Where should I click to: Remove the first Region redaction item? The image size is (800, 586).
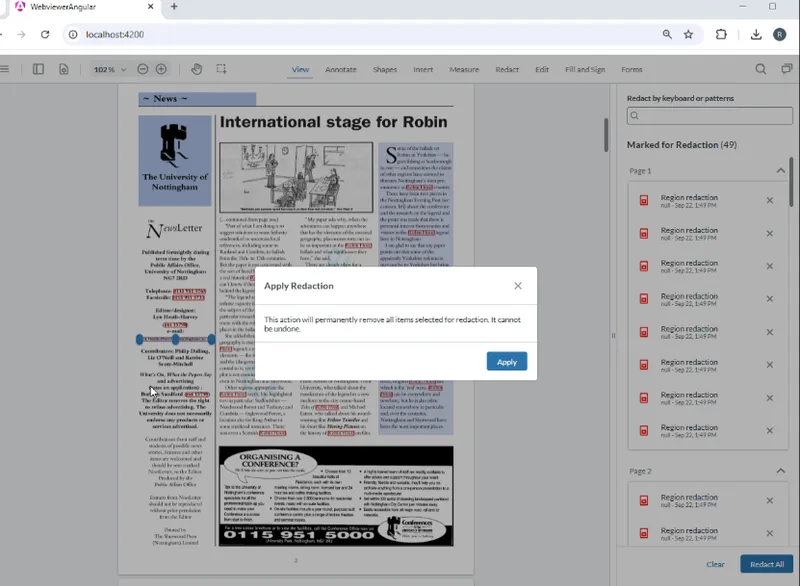[x=769, y=201]
